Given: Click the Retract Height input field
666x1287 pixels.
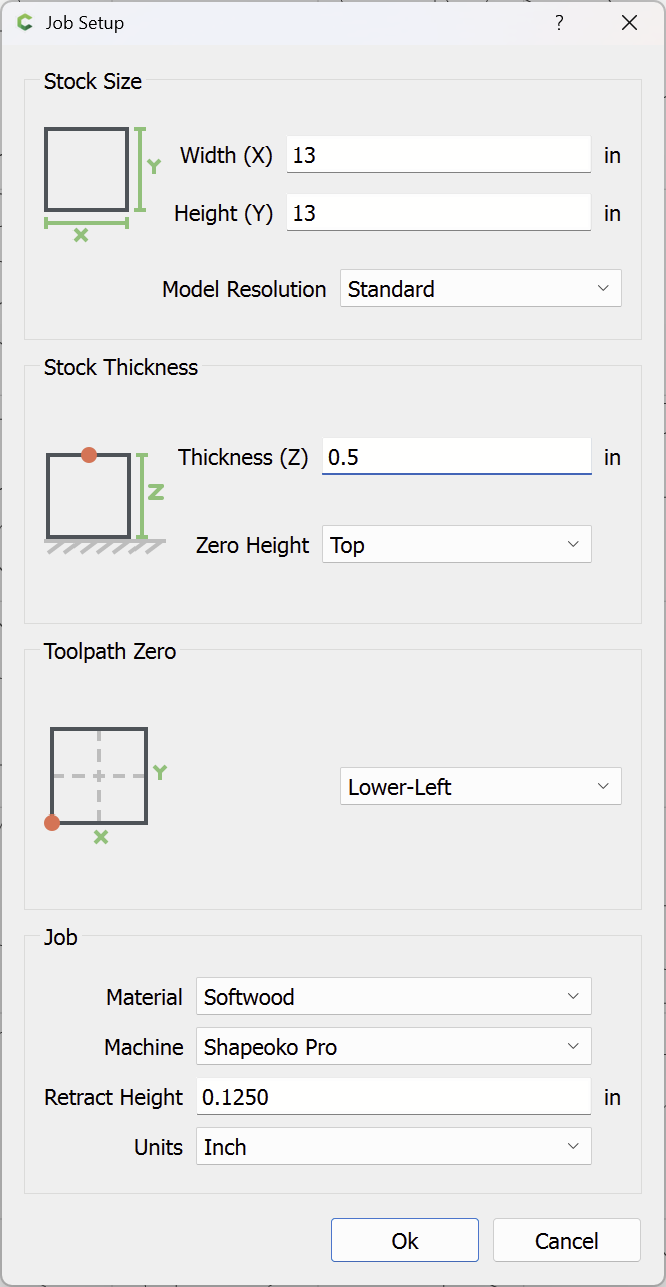Looking at the screenshot, I should (393, 1097).
